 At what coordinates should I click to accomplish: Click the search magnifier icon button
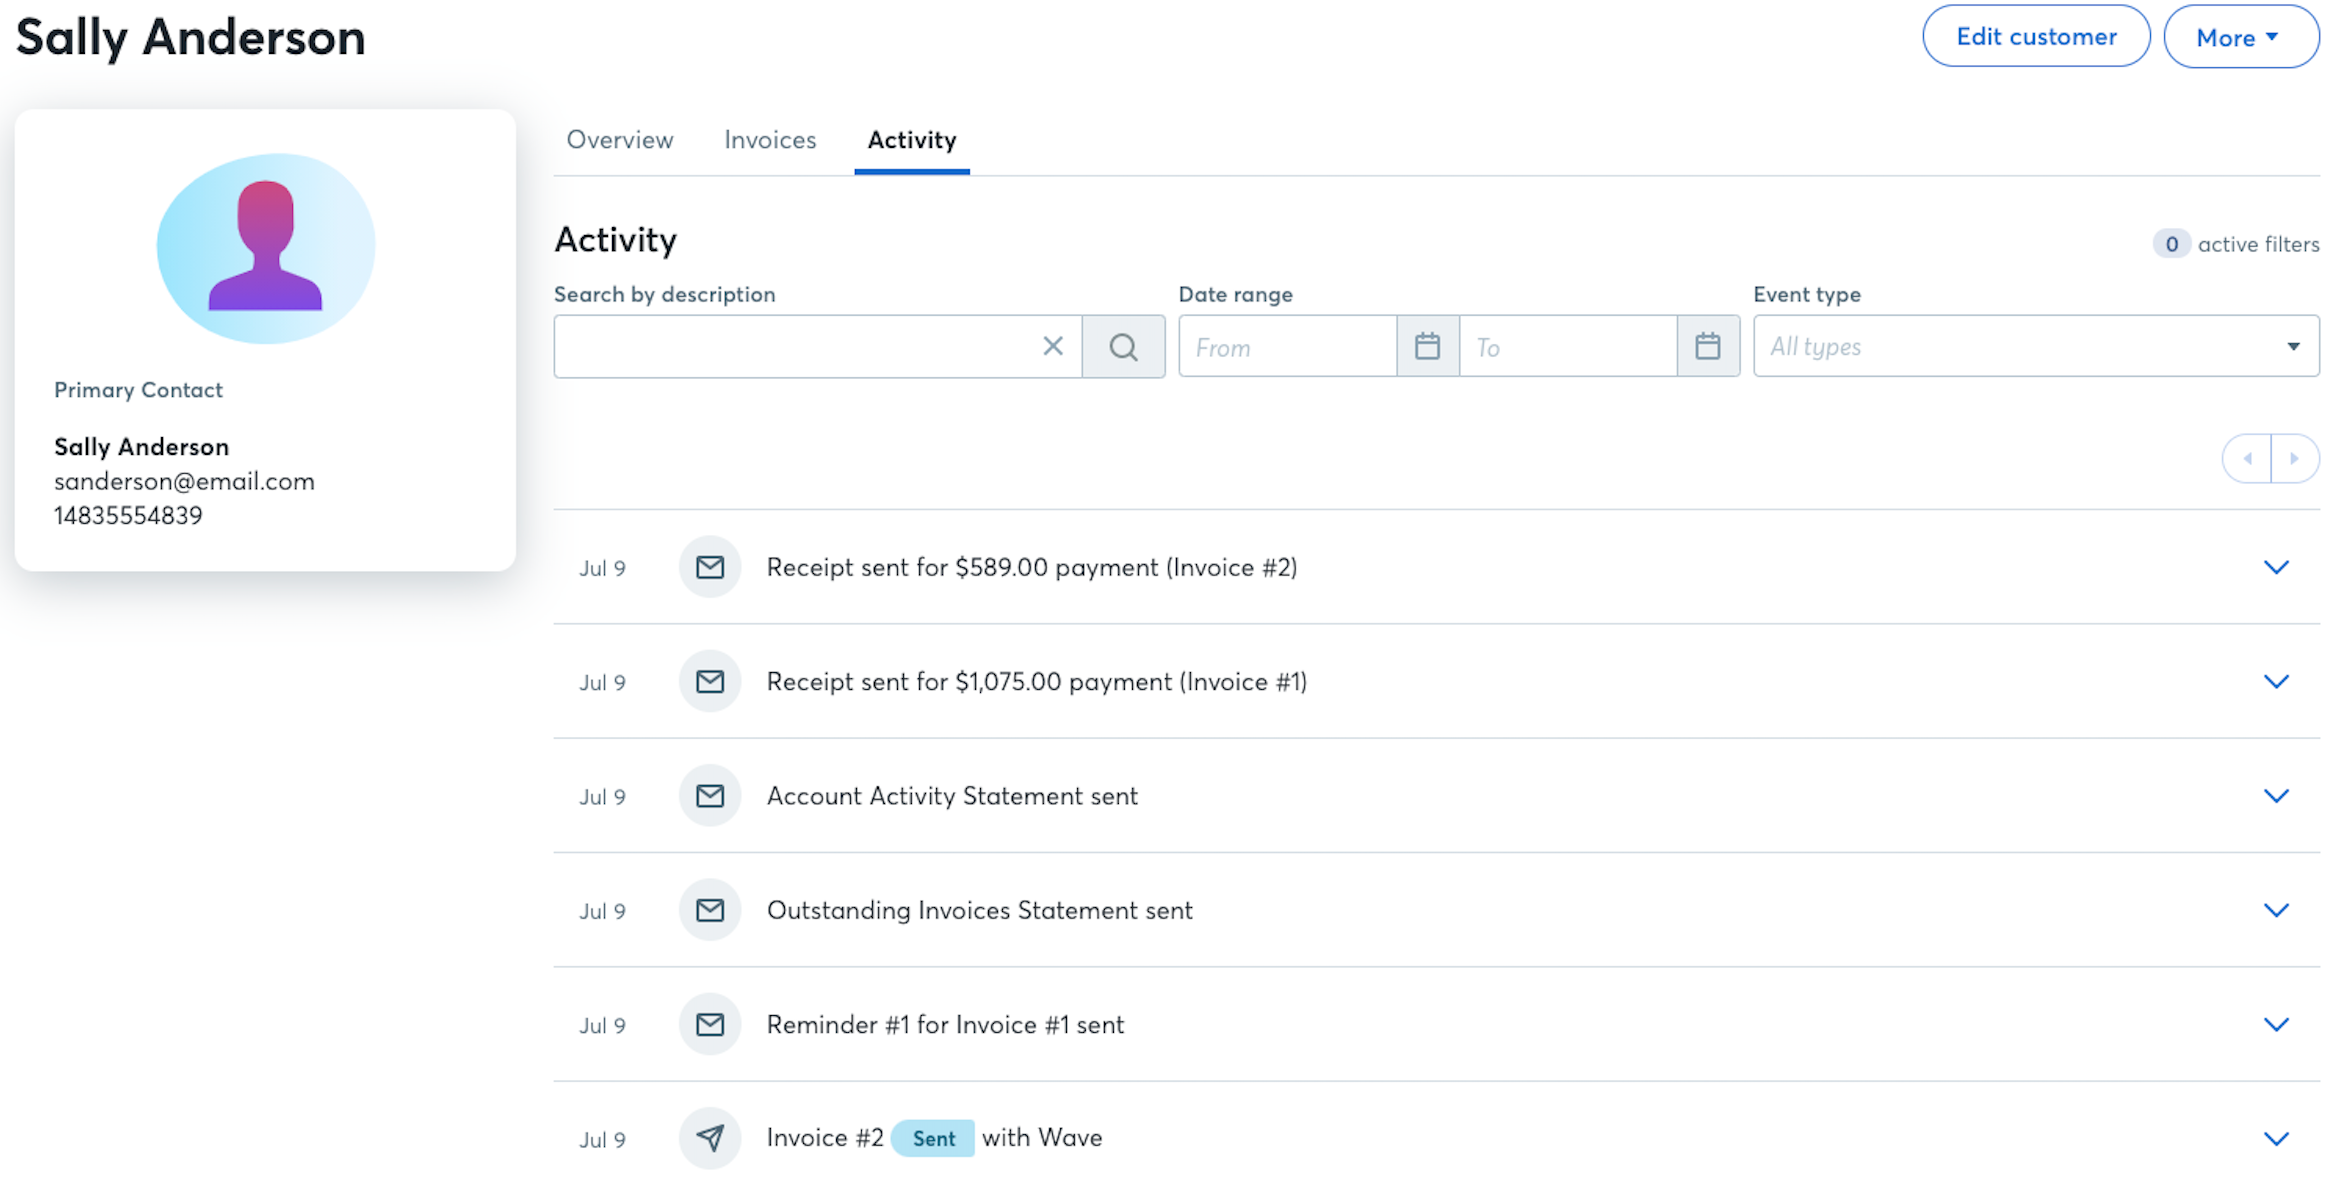point(1123,347)
